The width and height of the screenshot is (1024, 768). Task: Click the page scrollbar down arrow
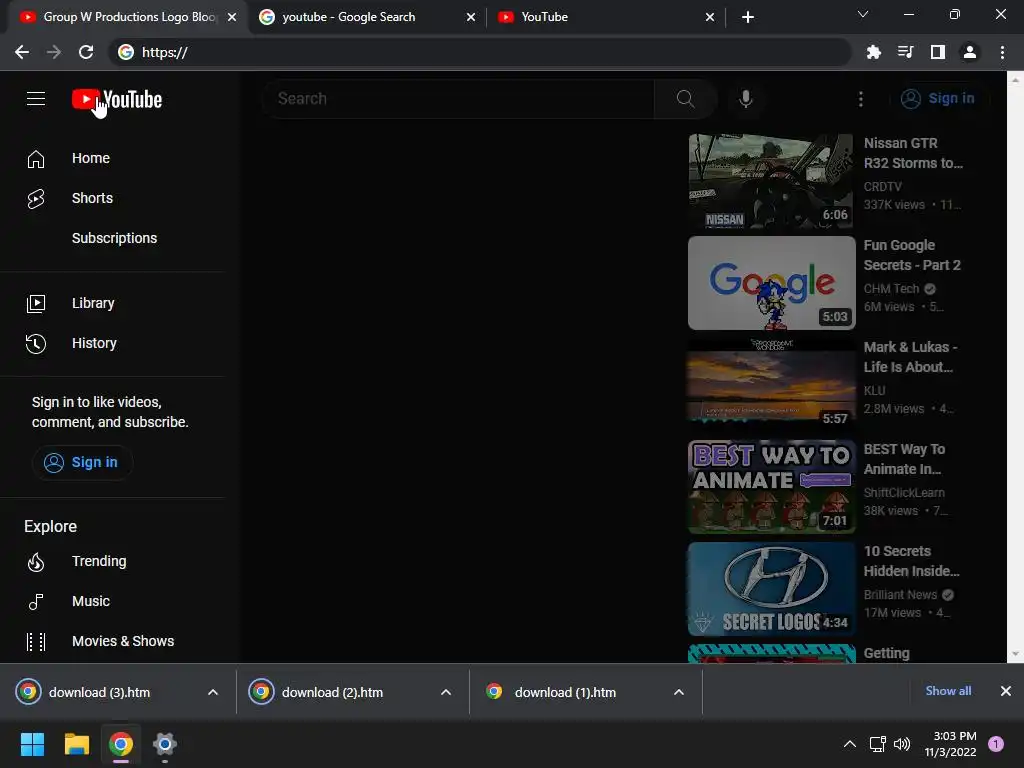coord(1015,654)
